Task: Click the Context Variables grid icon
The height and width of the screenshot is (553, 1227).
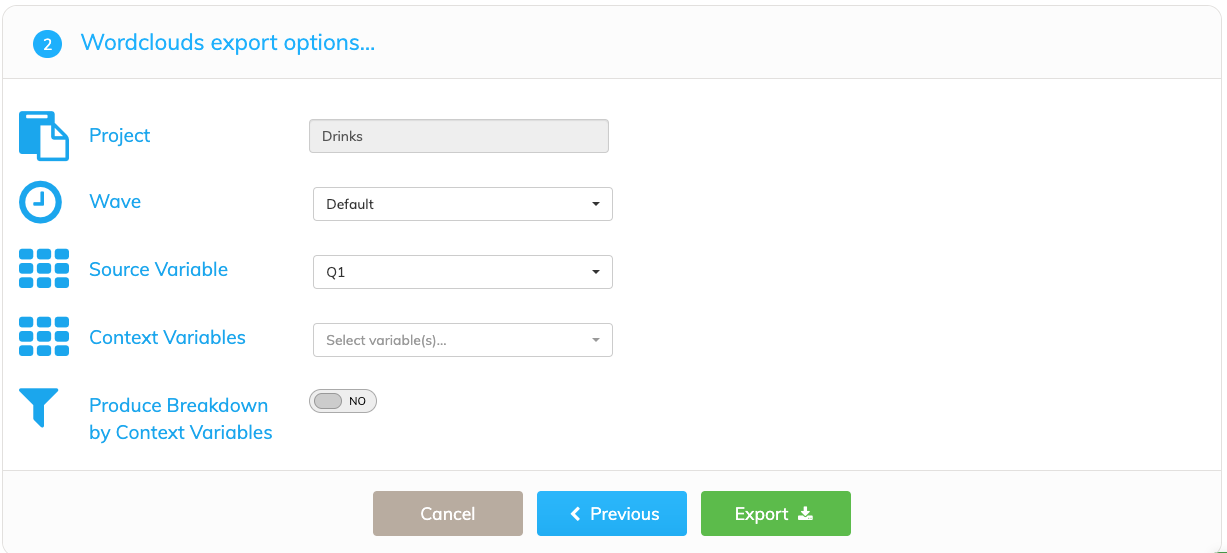Action: coord(44,337)
